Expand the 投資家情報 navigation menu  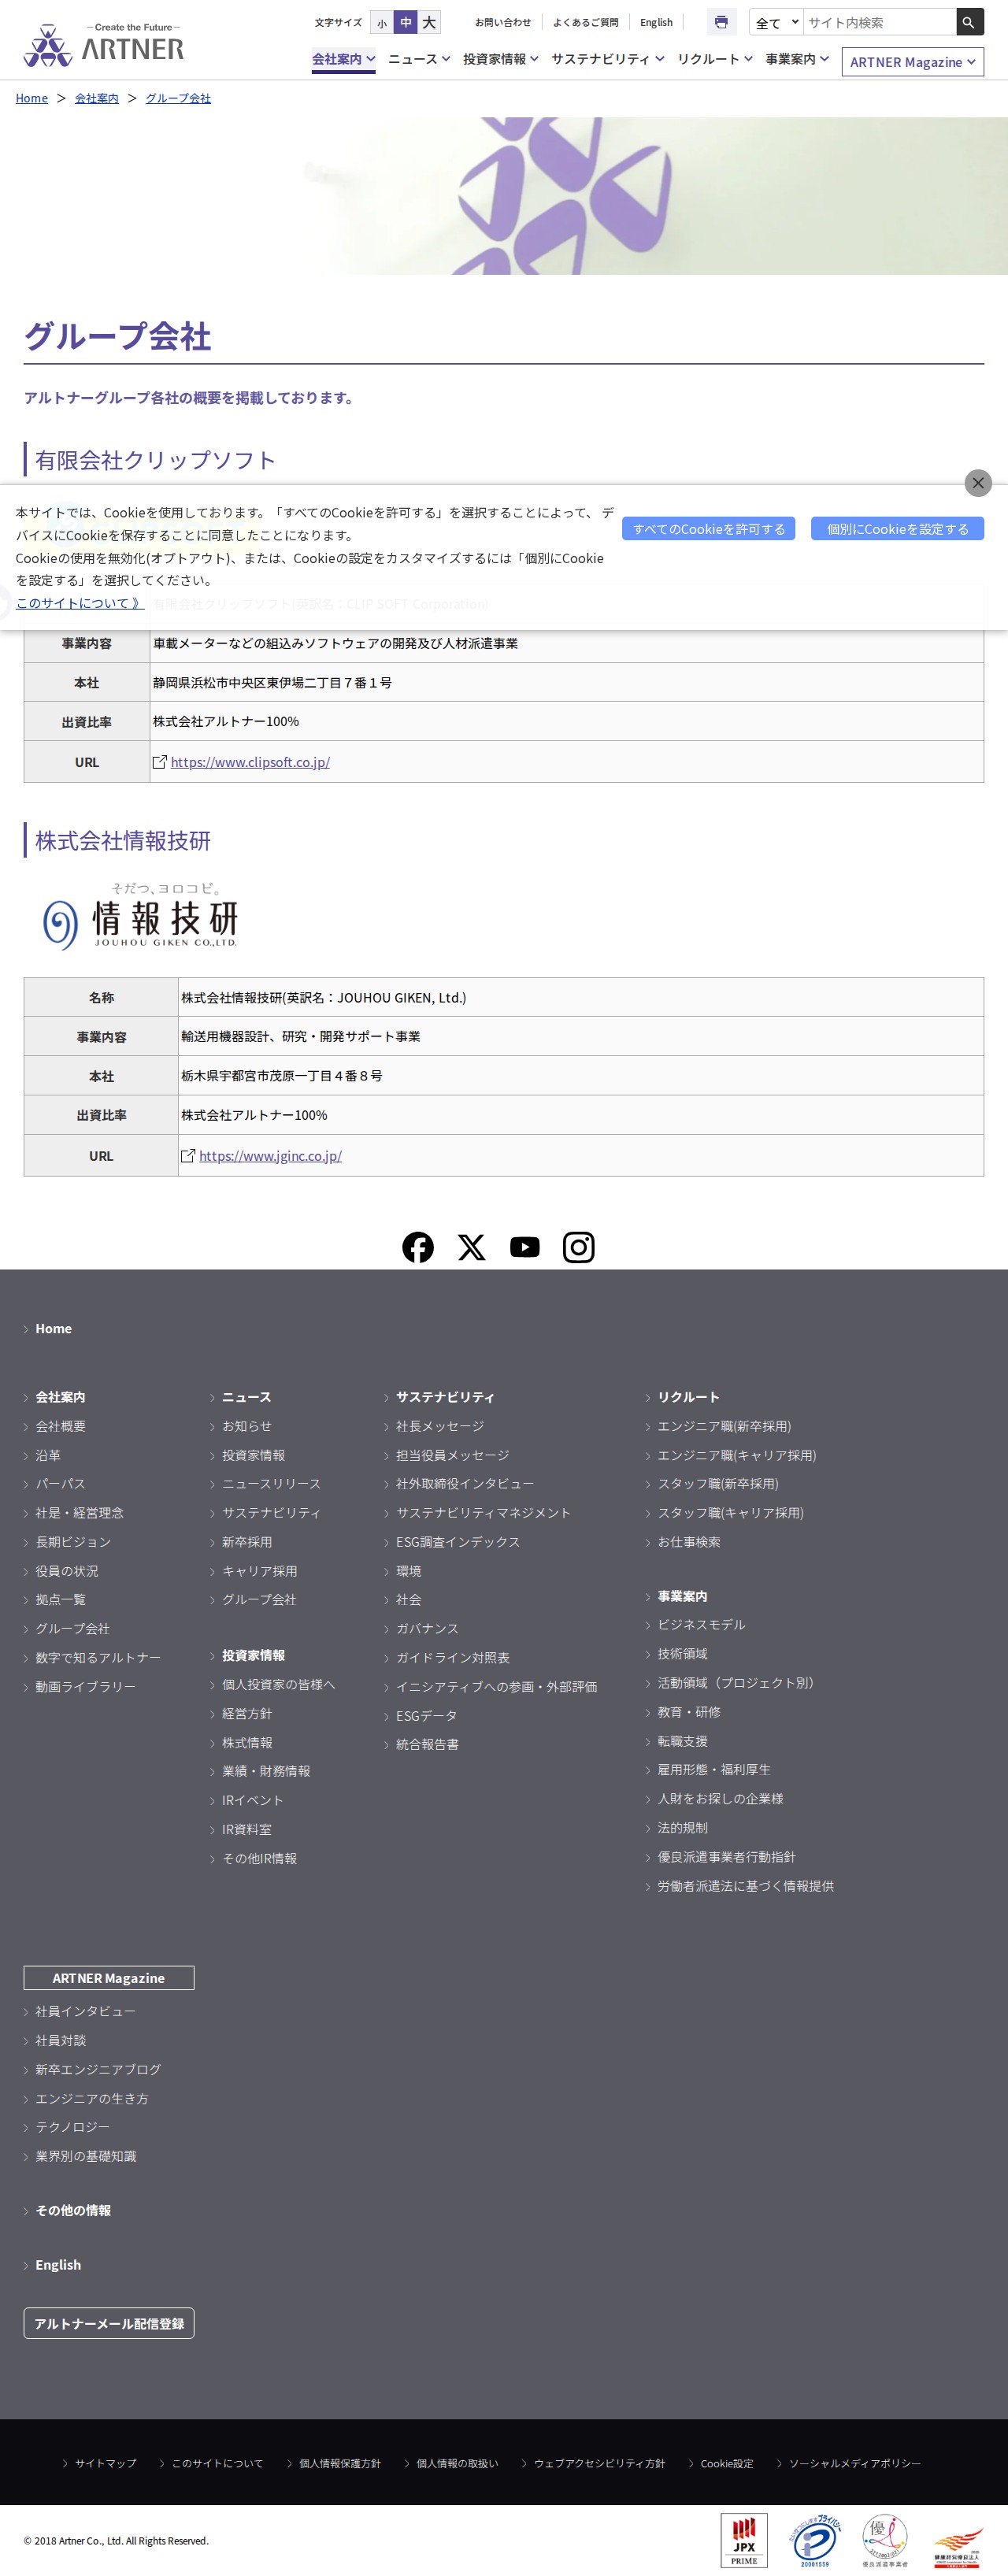pyautogui.click(x=501, y=59)
